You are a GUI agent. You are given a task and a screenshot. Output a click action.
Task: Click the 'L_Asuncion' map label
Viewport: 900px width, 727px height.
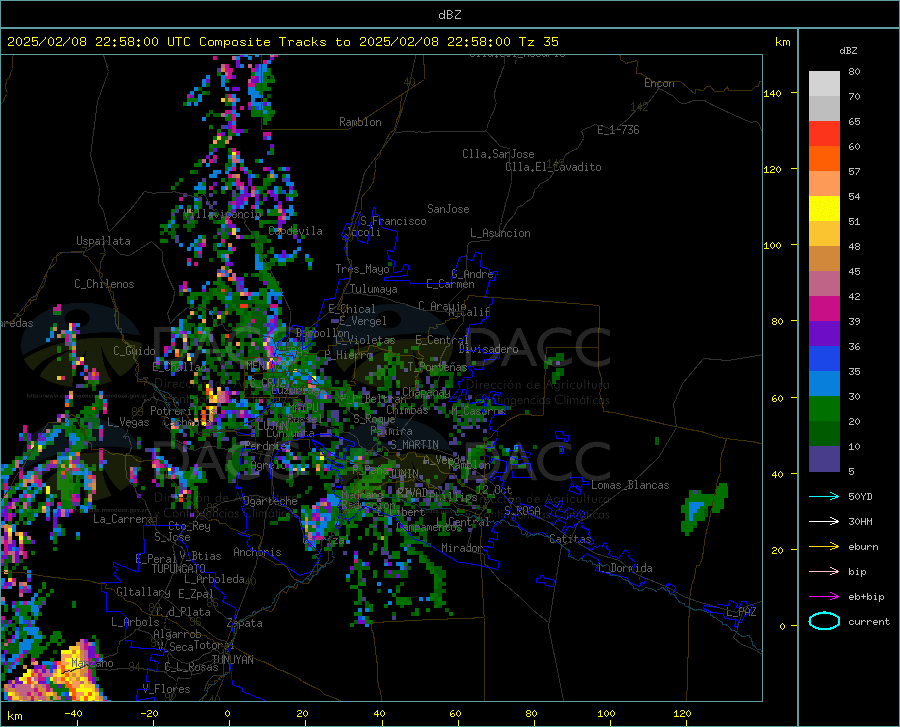(x=500, y=233)
